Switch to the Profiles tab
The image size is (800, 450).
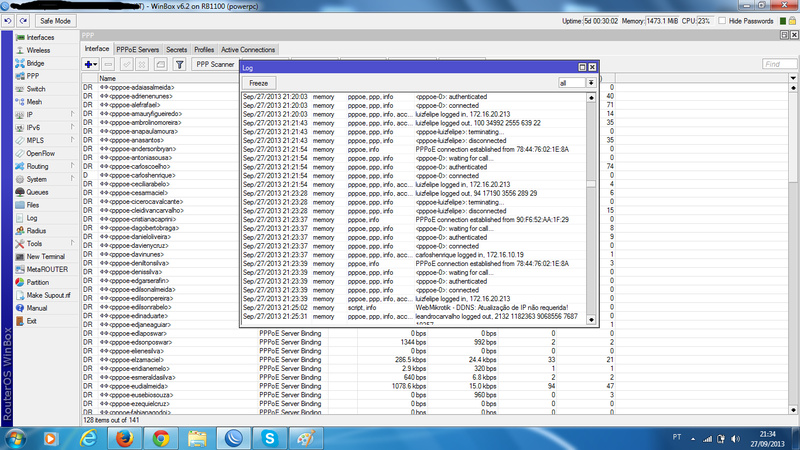point(204,49)
